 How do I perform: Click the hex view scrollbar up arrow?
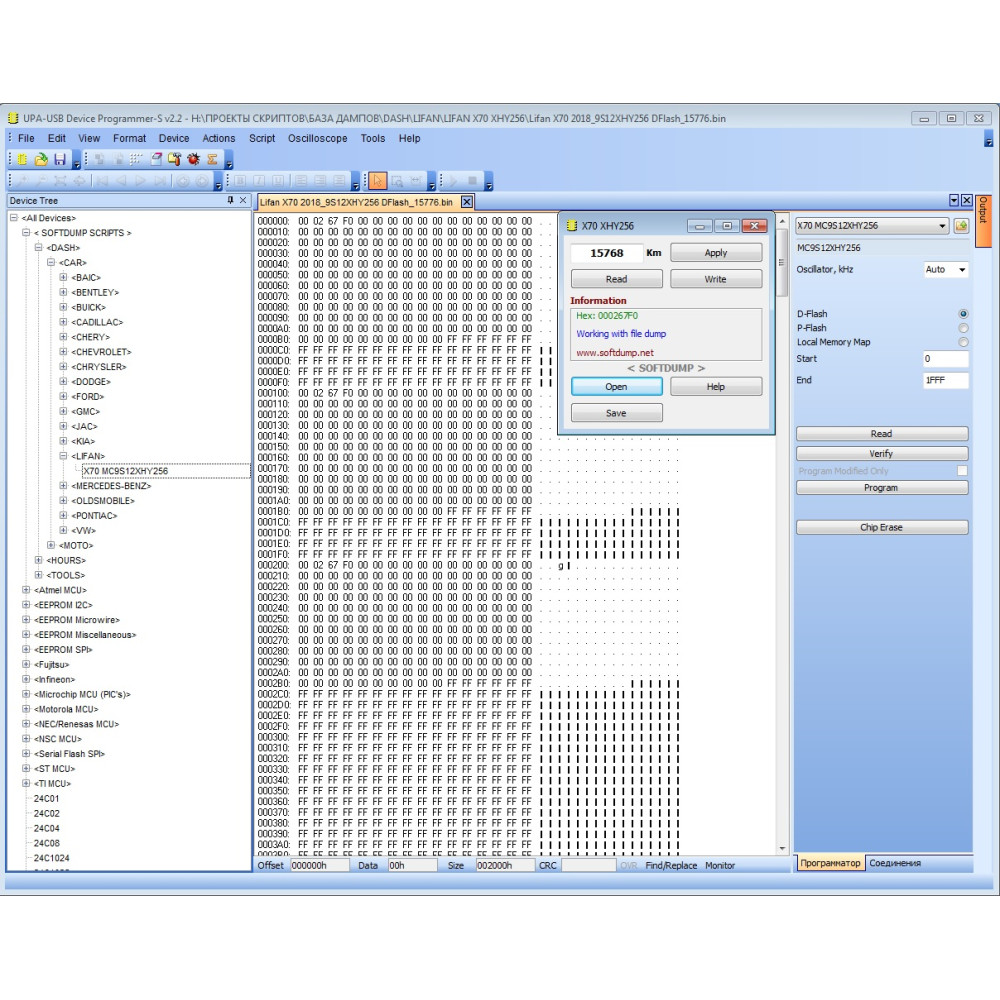(x=783, y=221)
